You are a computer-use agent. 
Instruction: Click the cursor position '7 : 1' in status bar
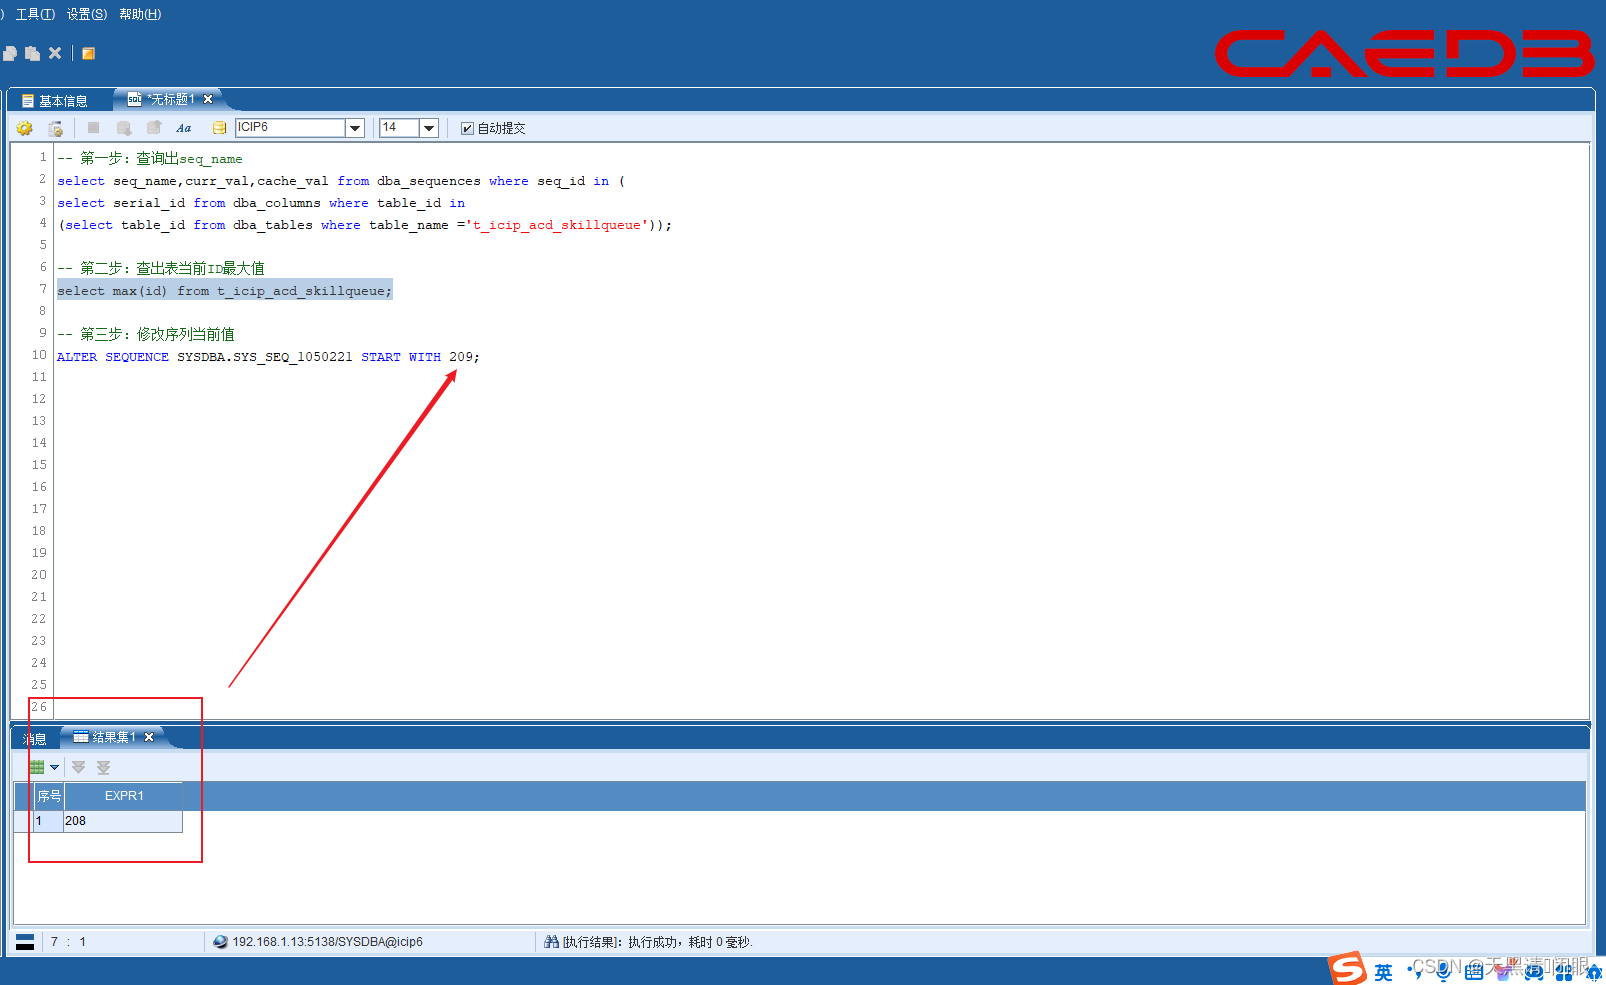click(x=69, y=942)
